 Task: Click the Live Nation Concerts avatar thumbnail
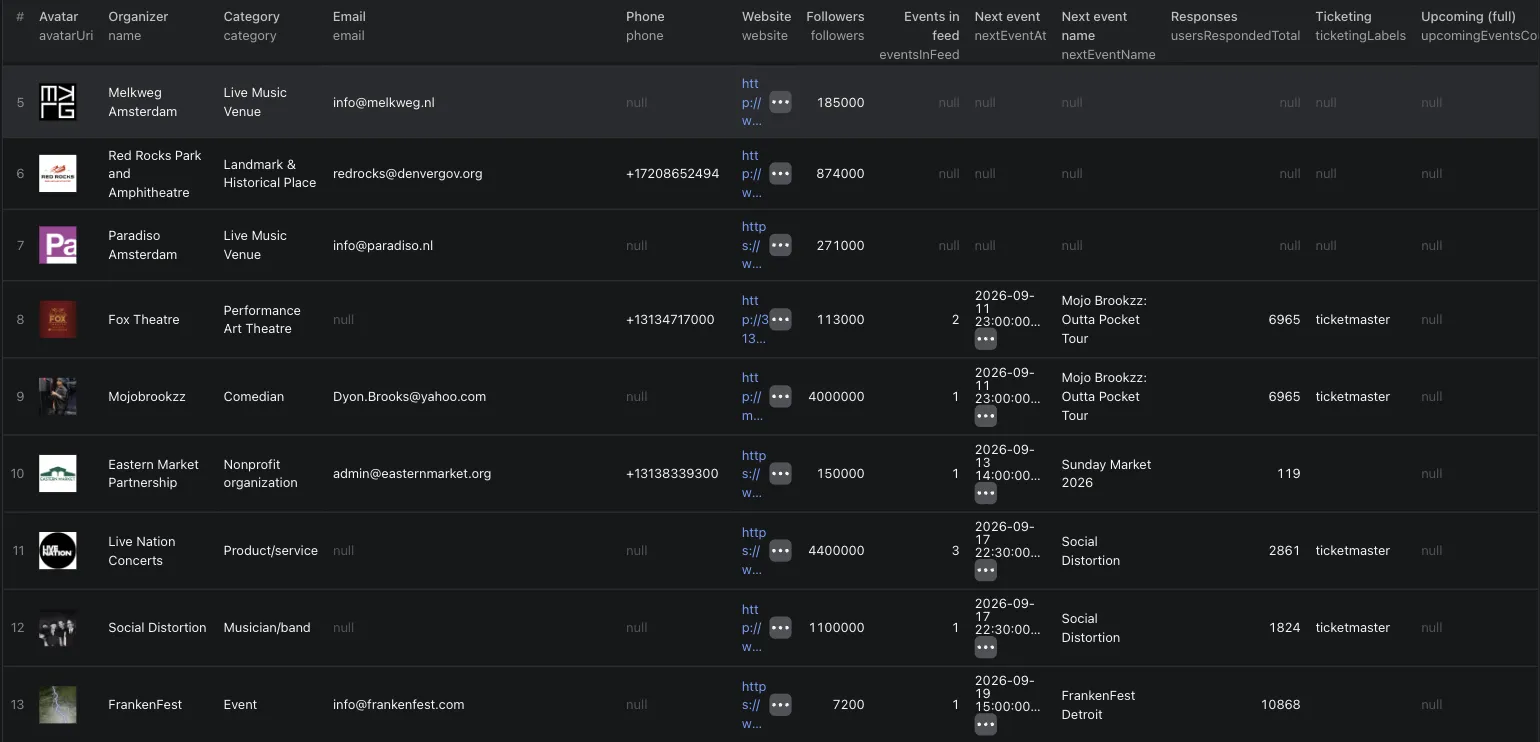click(57, 550)
